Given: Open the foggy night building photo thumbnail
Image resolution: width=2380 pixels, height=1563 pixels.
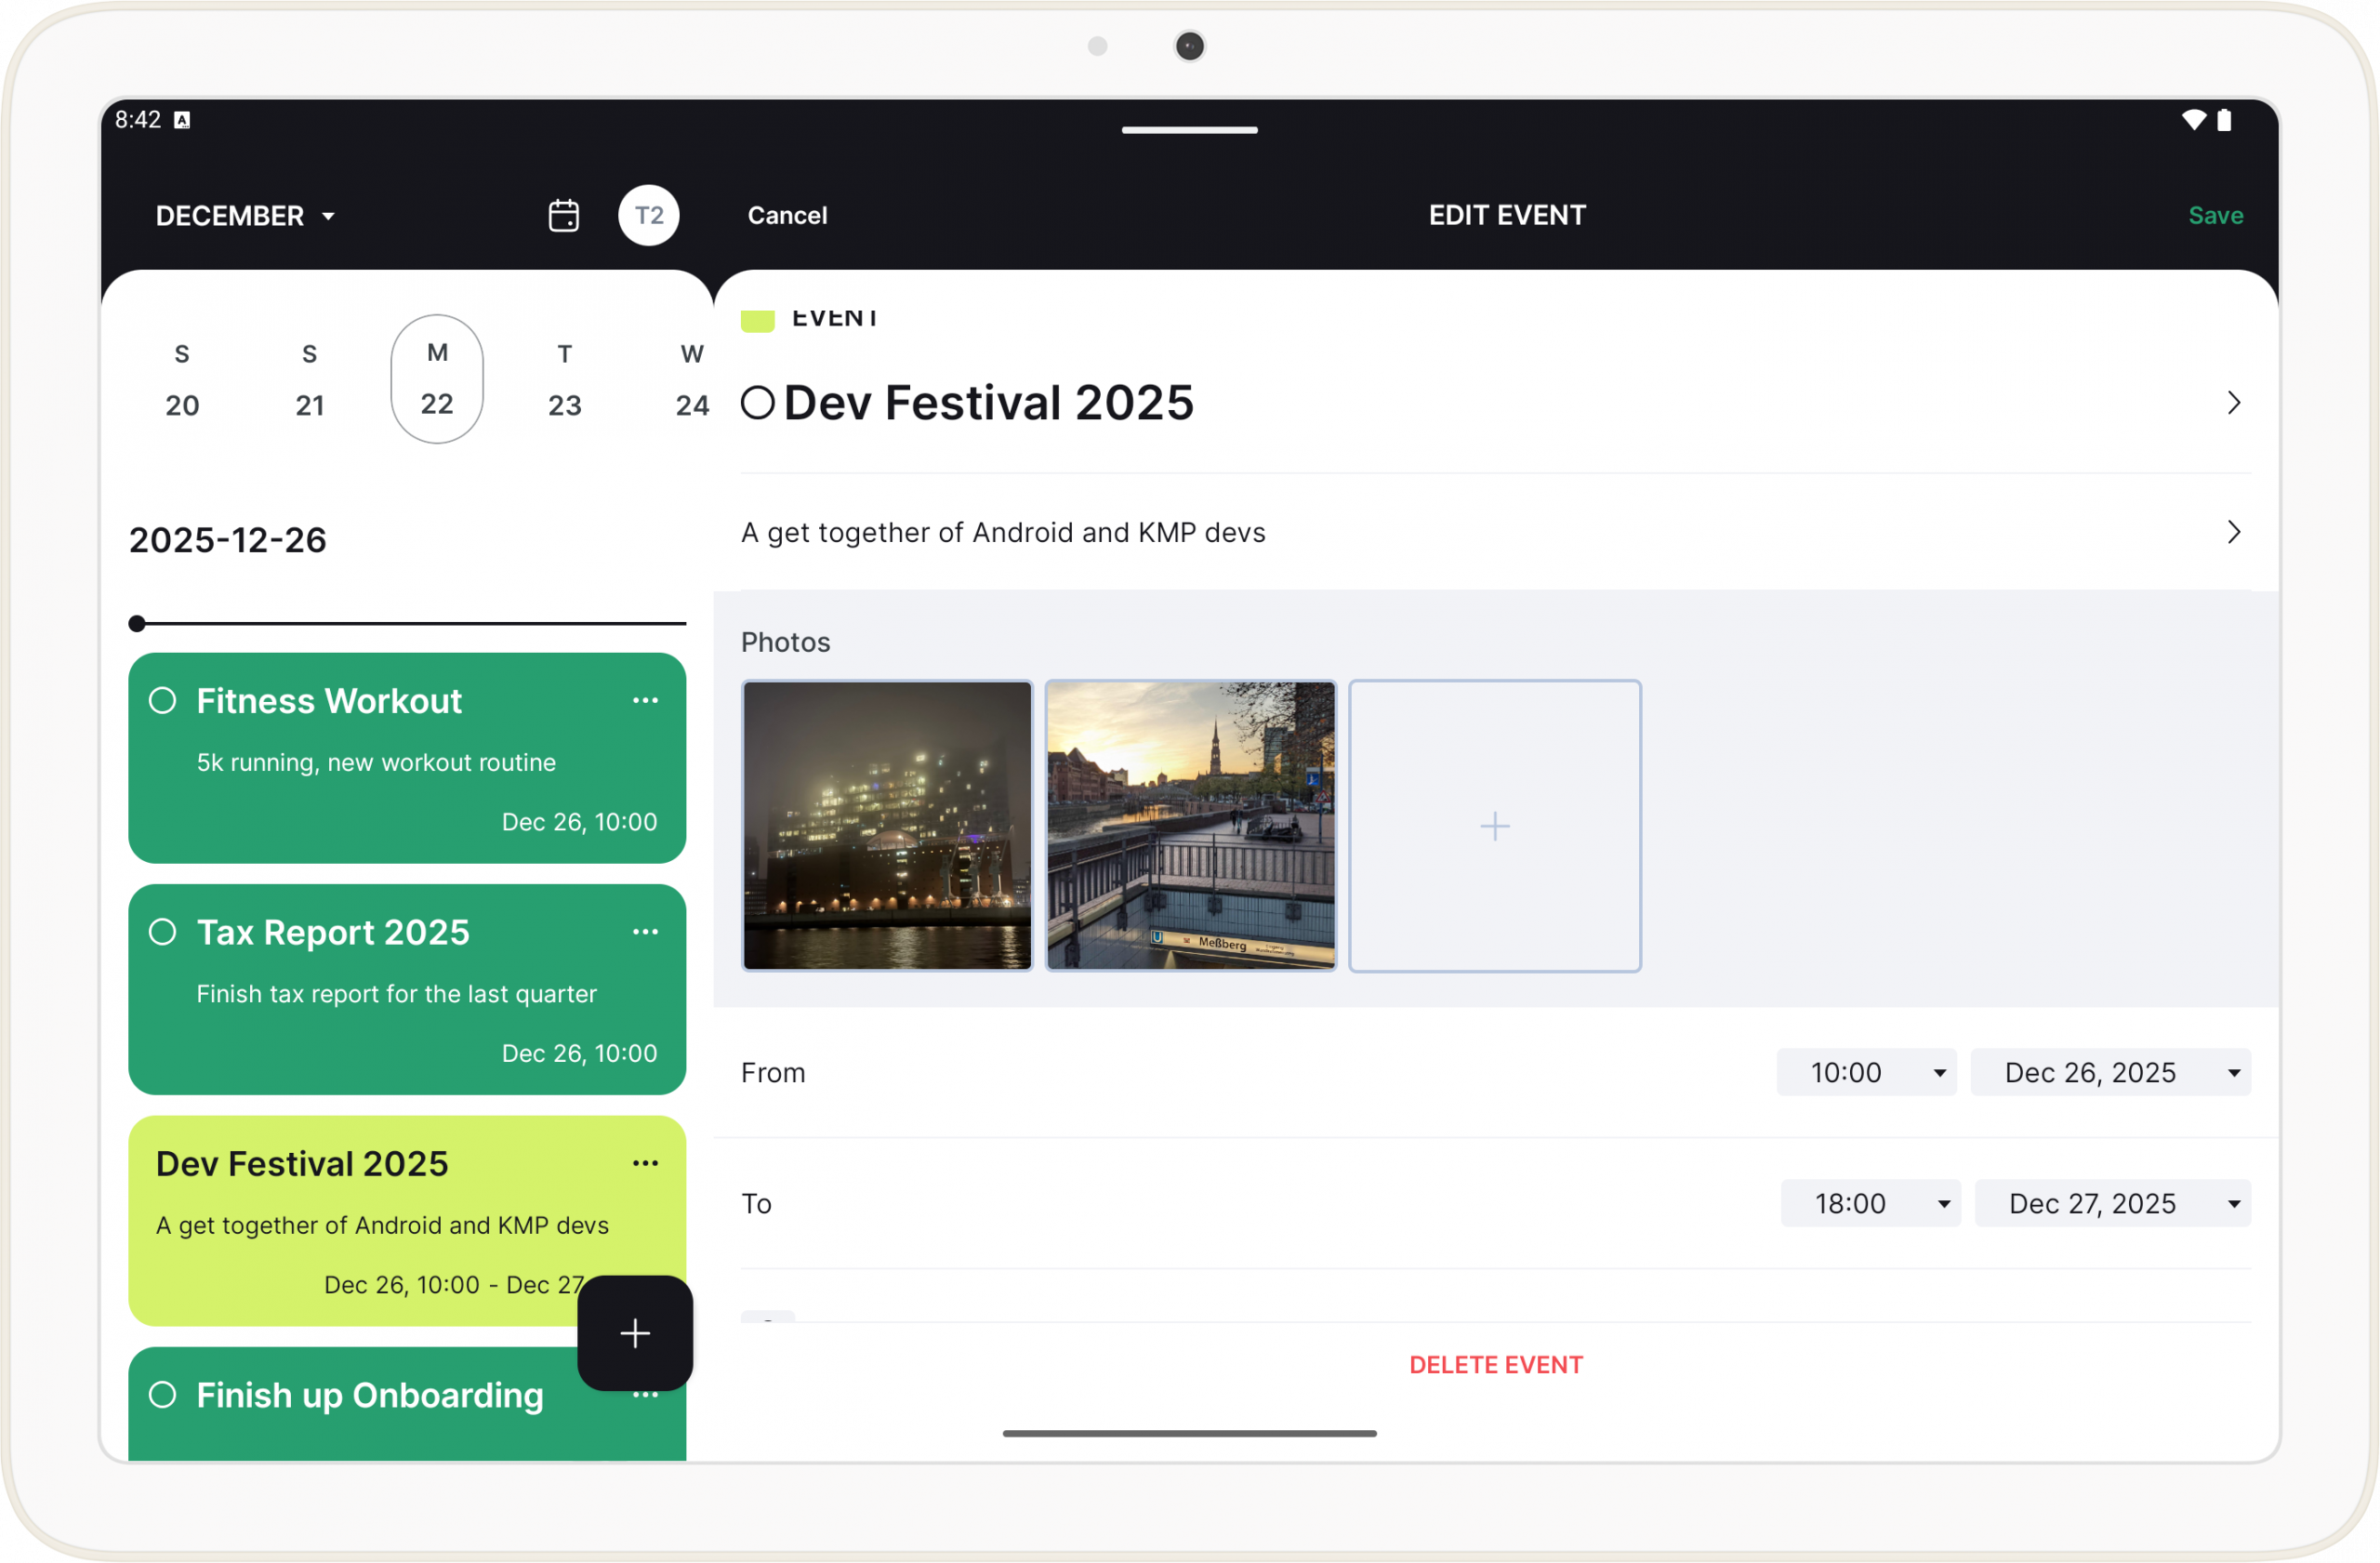Looking at the screenshot, I should [887, 826].
